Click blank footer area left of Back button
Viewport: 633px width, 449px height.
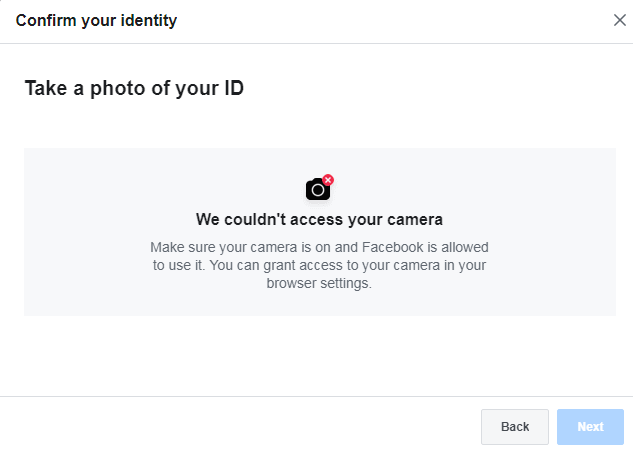[x=242, y=424]
